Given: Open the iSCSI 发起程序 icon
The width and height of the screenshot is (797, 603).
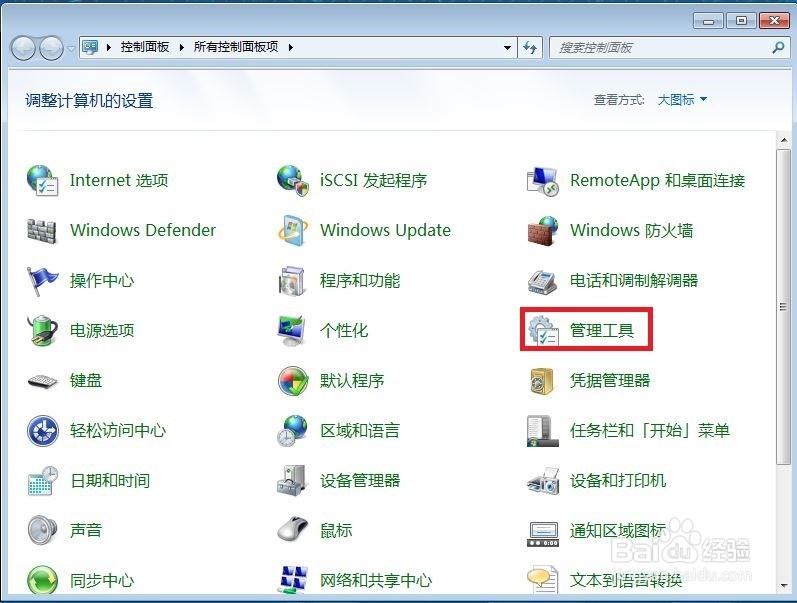Looking at the screenshot, I should point(293,180).
